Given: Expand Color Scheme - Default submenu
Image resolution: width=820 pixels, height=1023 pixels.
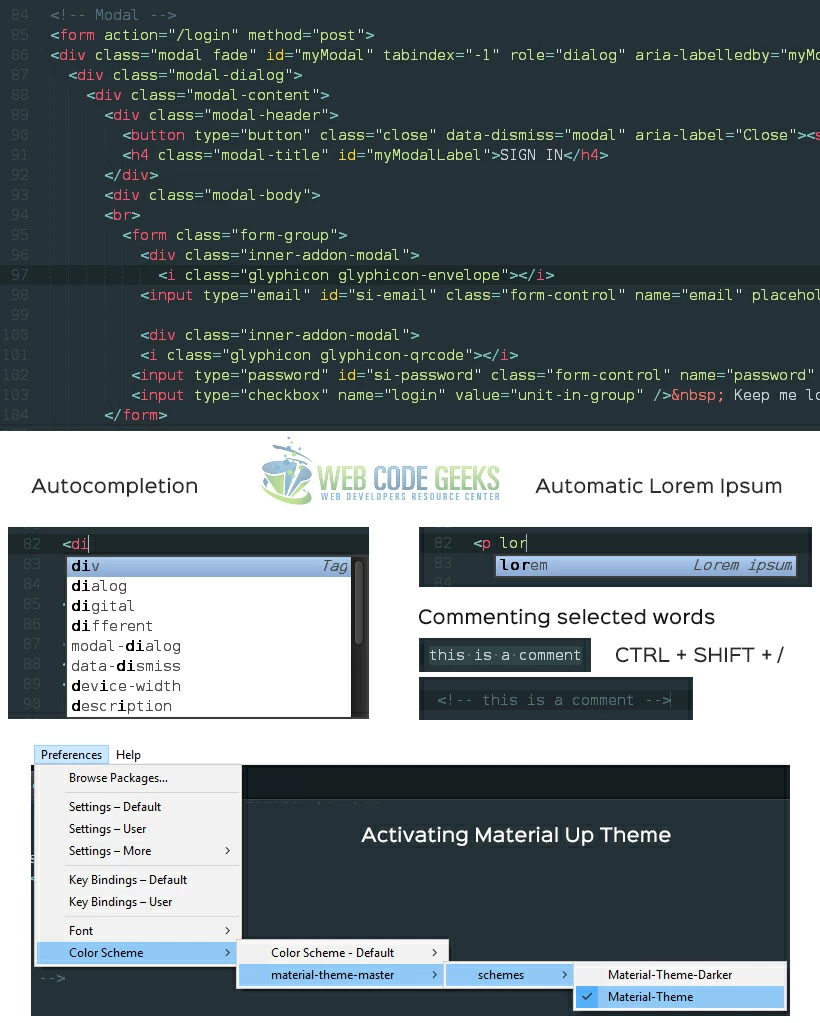Looking at the screenshot, I should 342,953.
